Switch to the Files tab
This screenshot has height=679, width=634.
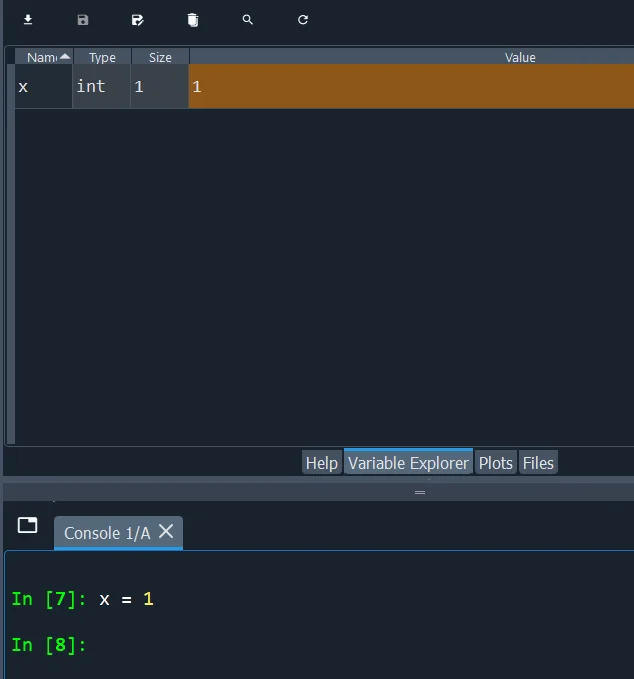[x=538, y=463]
